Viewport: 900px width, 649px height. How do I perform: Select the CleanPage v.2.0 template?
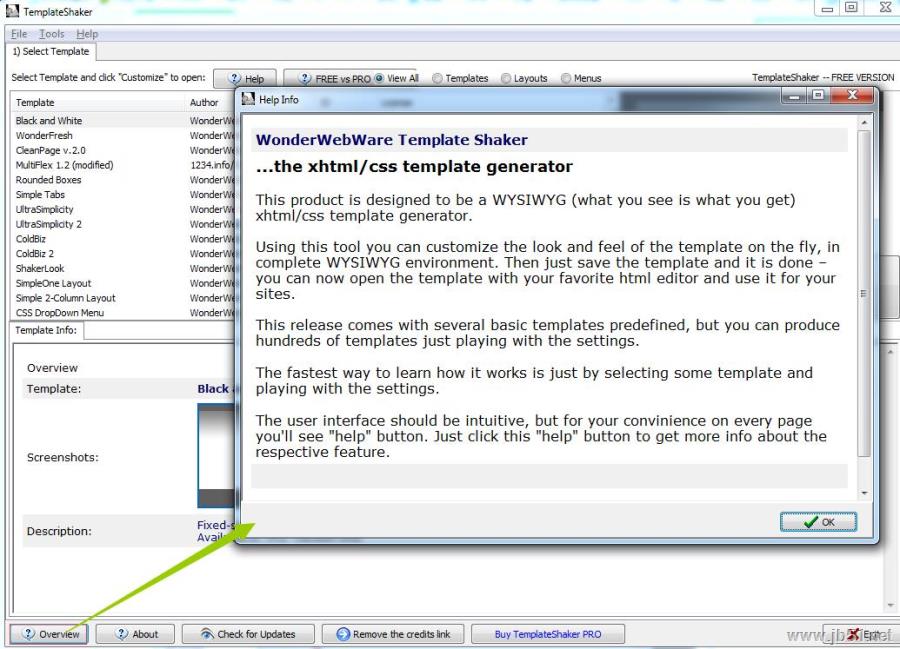tap(123, 150)
